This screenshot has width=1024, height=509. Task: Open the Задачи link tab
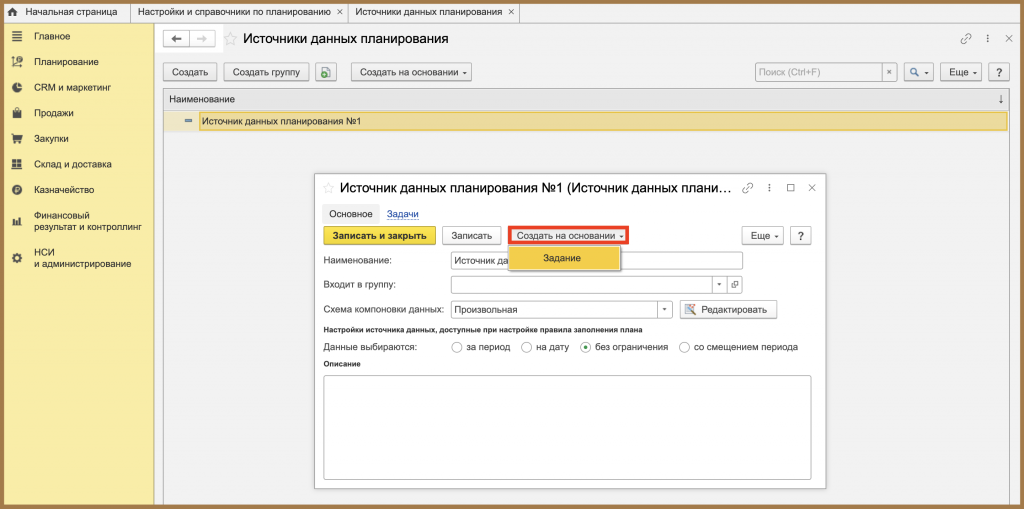(x=402, y=214)
